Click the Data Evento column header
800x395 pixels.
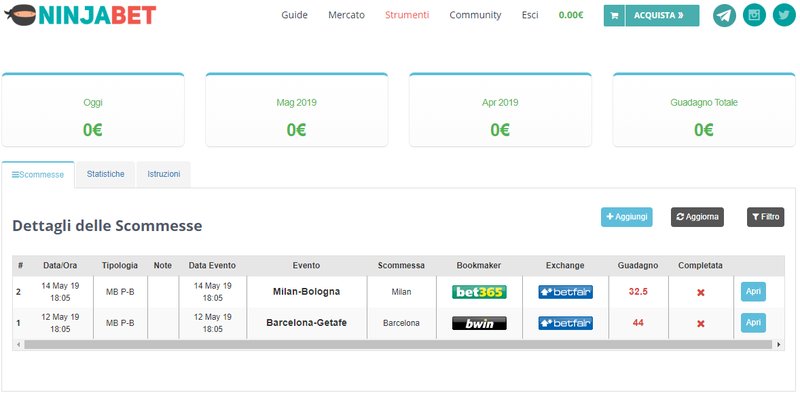tap(212, 266)
